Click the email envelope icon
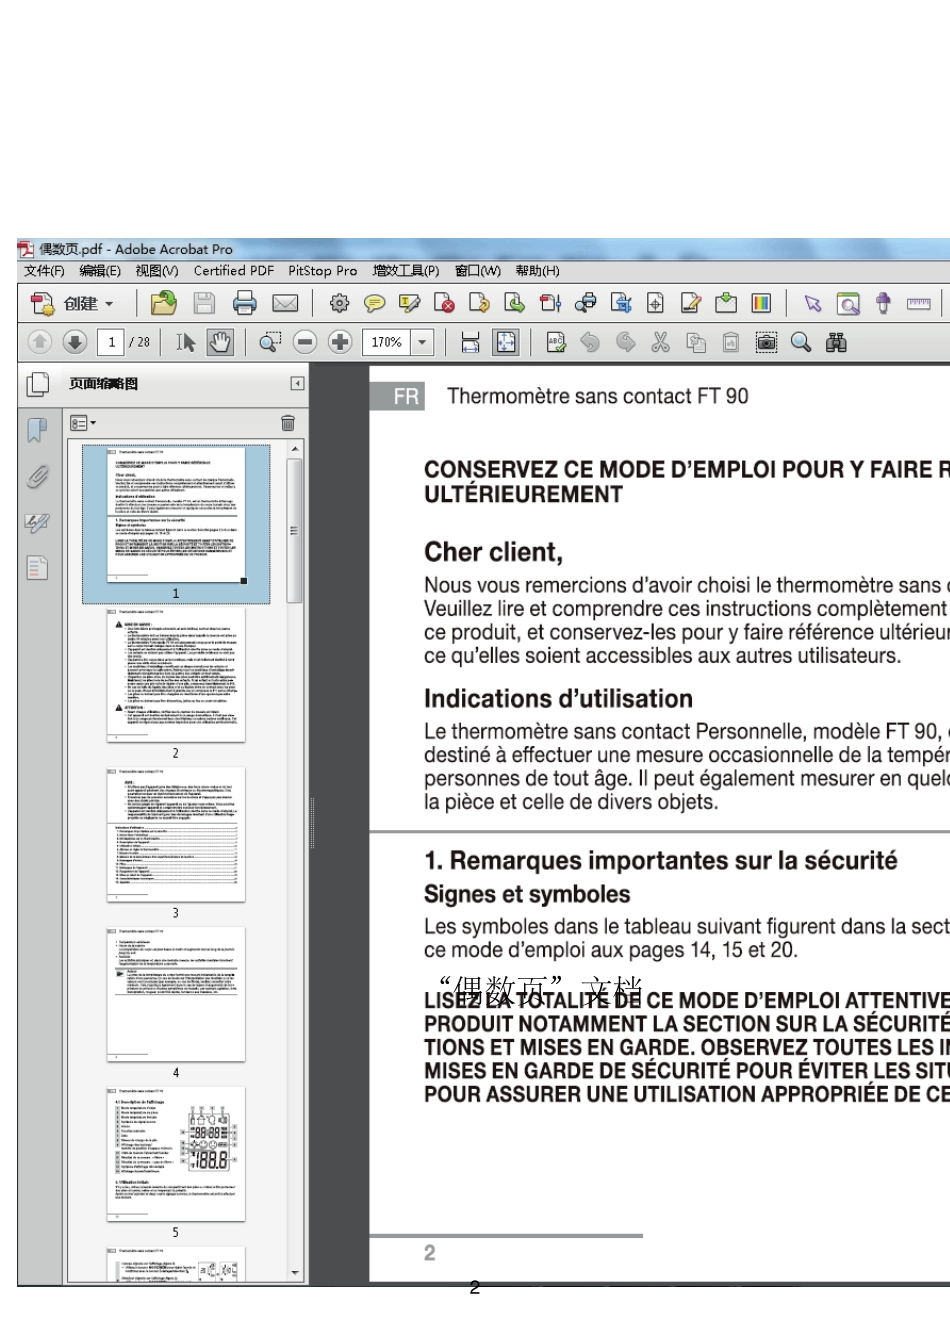Screen dimensions: 950x1344 [x=285, y=303]
